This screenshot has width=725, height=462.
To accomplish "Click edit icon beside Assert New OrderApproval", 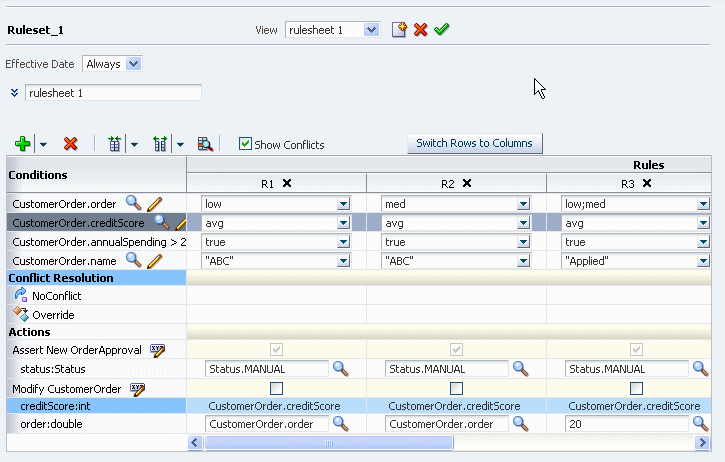I will point(158,350).
